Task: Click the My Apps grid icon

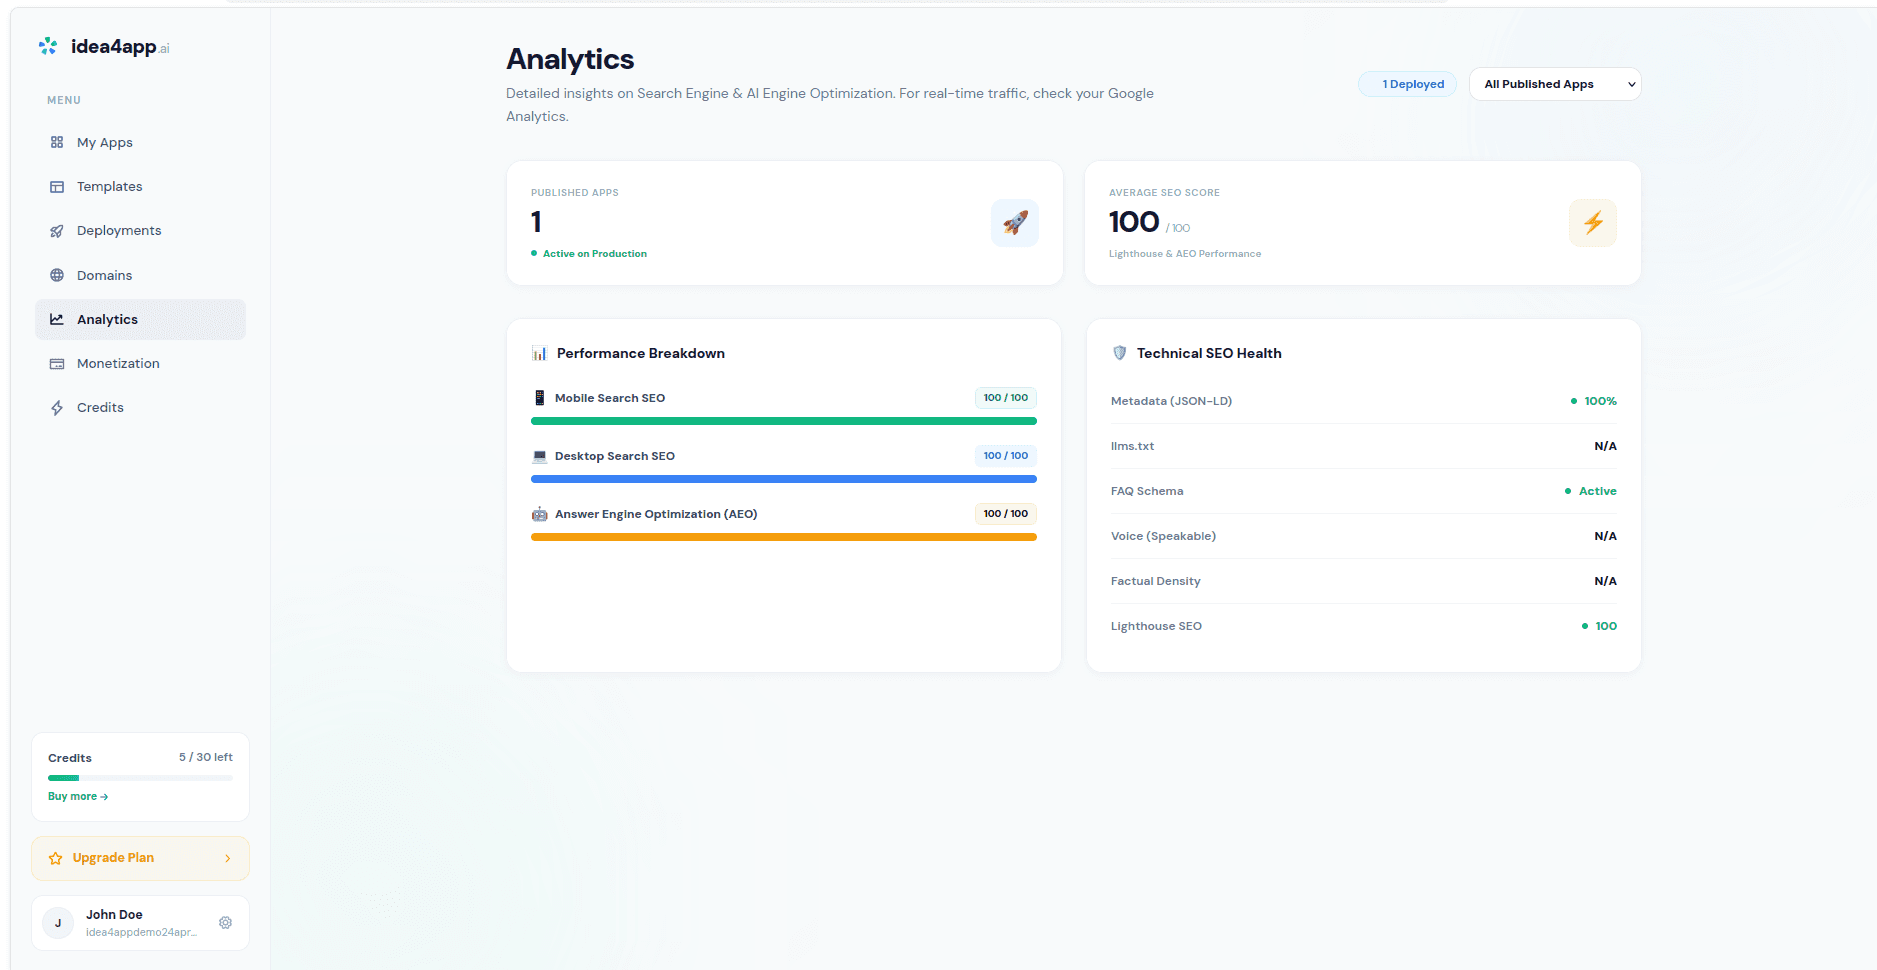Action: click(x=57, y=142)
